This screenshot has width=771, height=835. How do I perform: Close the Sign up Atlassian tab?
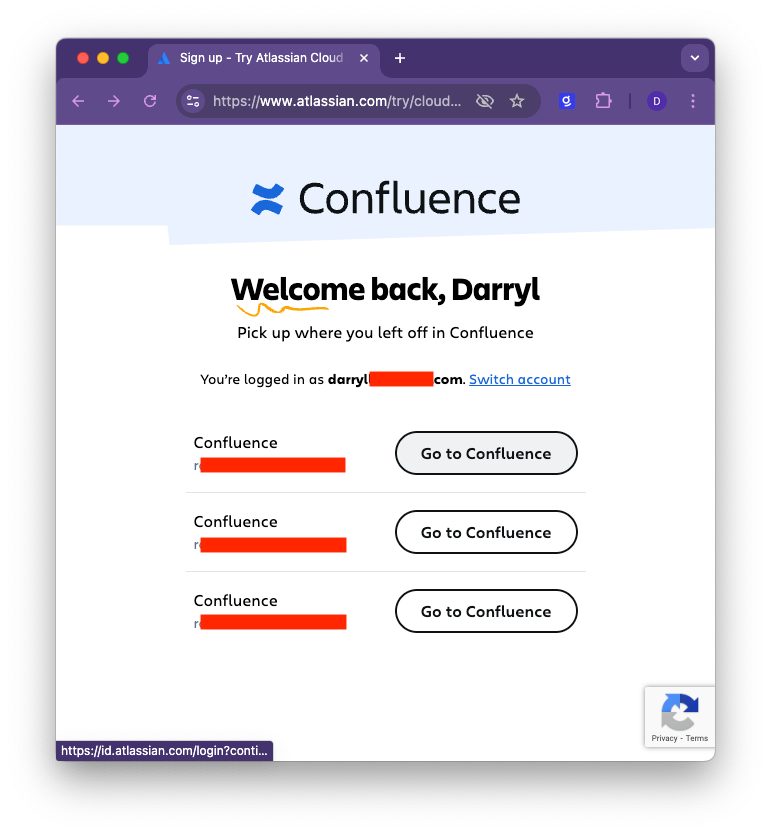364,58
